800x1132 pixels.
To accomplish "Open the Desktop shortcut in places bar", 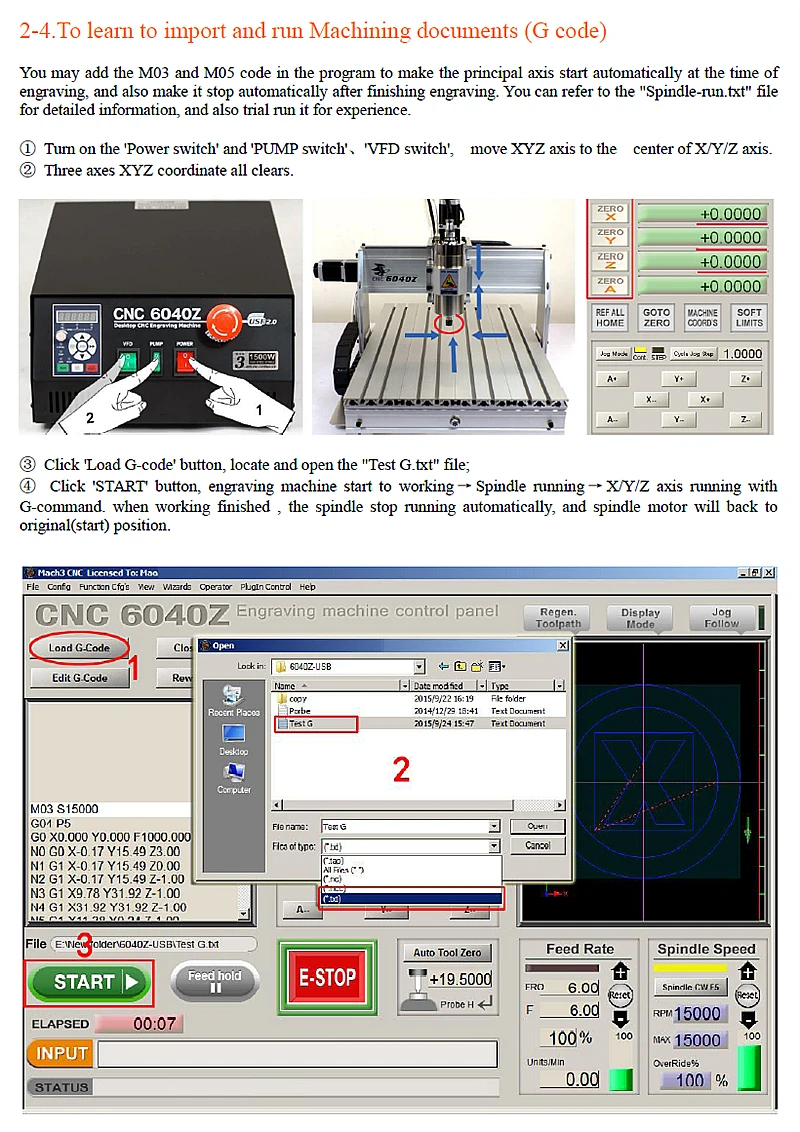I will click(x=234, y=741).
